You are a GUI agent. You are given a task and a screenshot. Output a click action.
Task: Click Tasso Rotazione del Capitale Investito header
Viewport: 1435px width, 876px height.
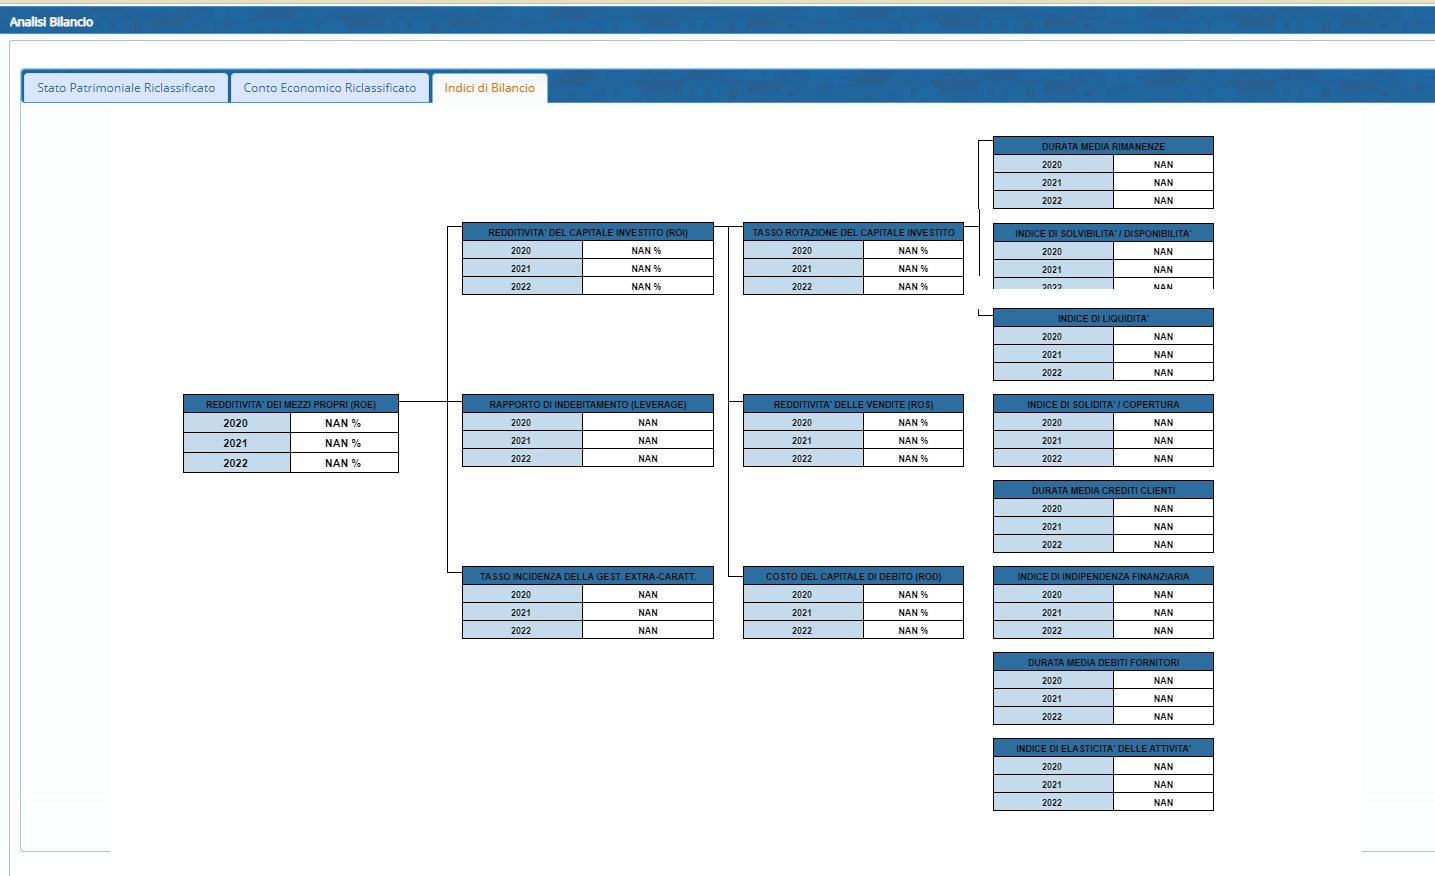[853, 232]
